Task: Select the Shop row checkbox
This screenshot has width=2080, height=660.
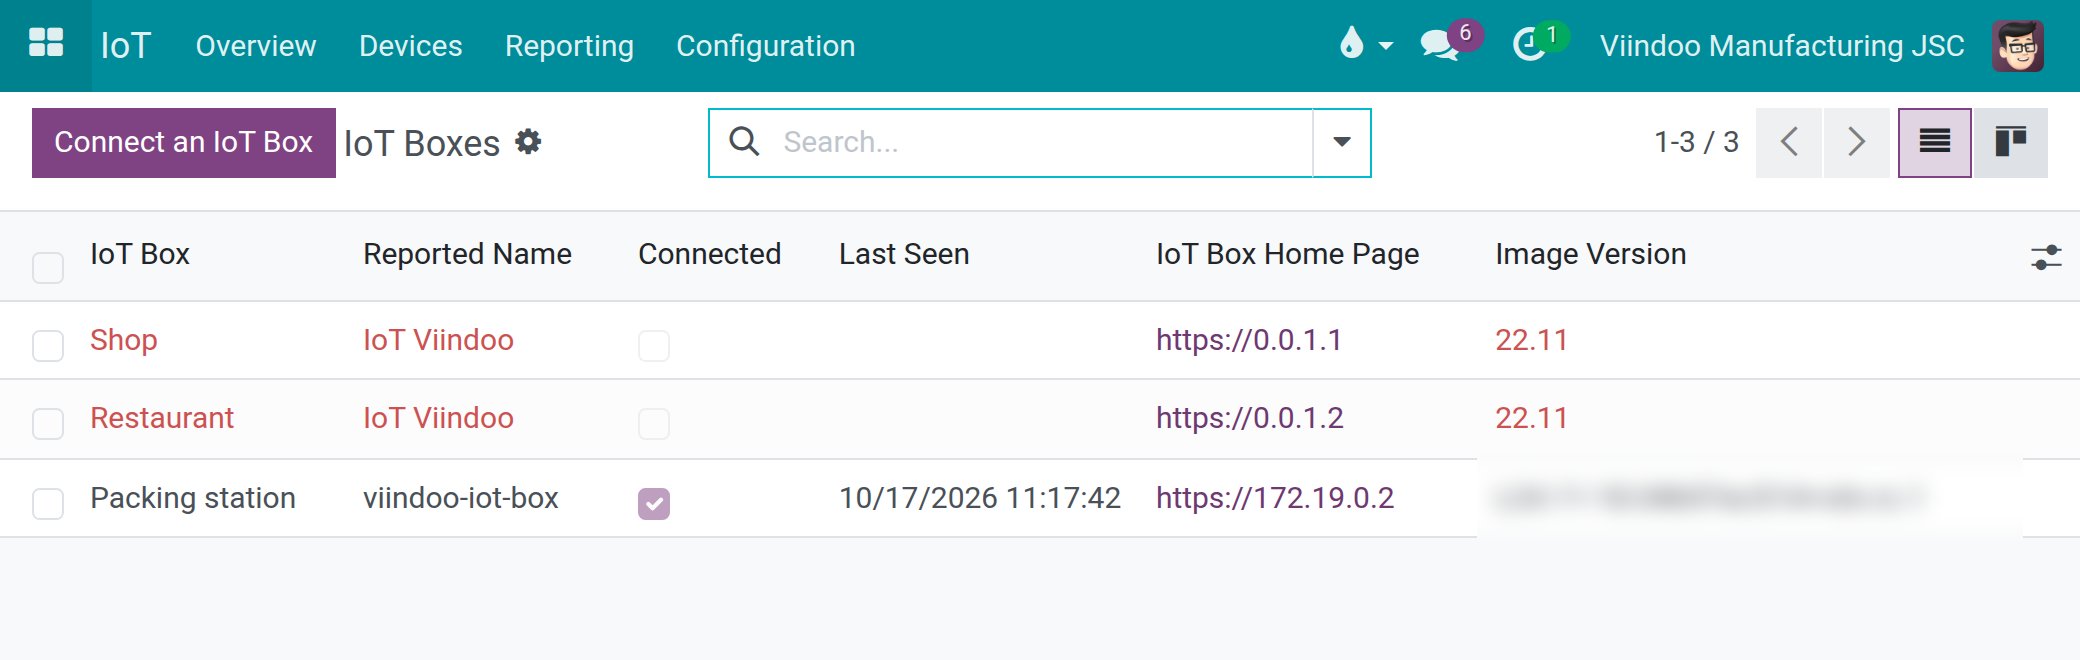Action: pos(48,346)
